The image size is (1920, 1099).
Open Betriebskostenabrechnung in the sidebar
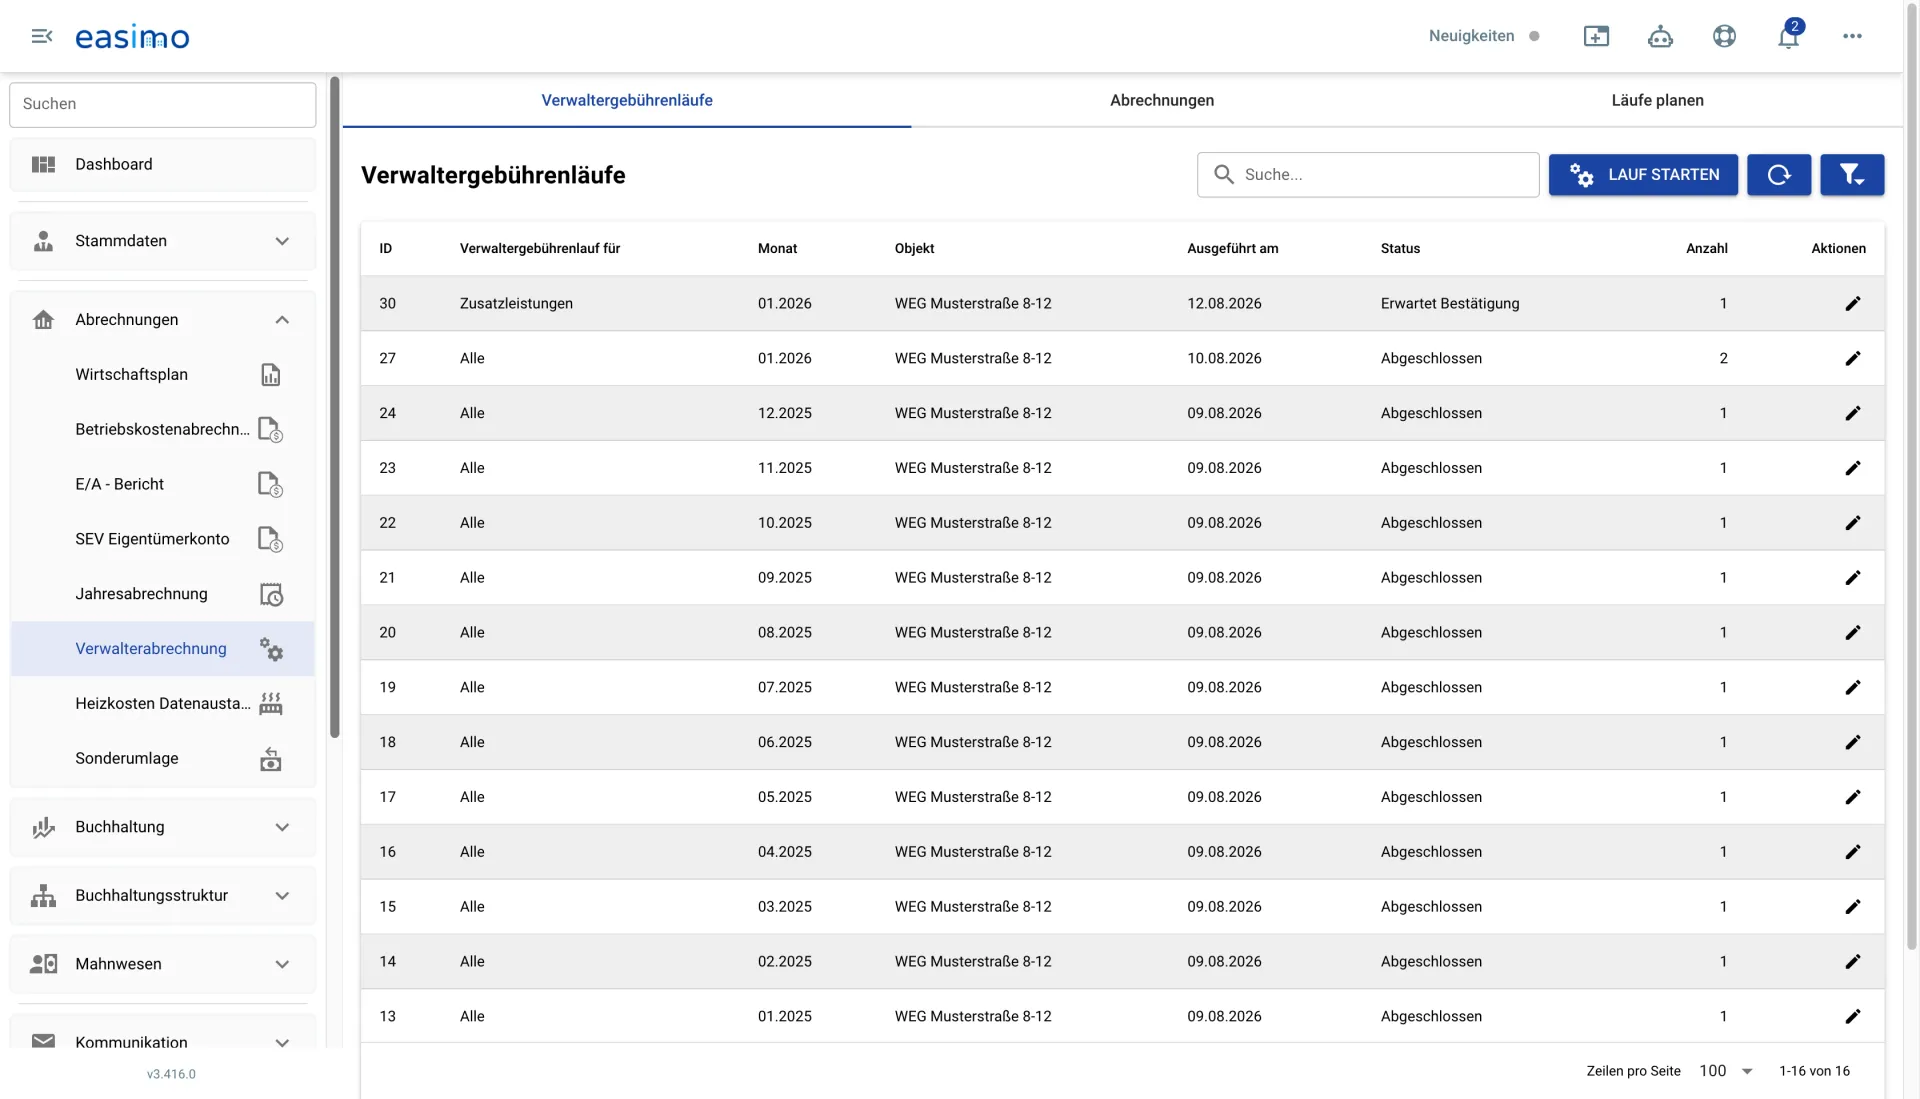[163, 429]
